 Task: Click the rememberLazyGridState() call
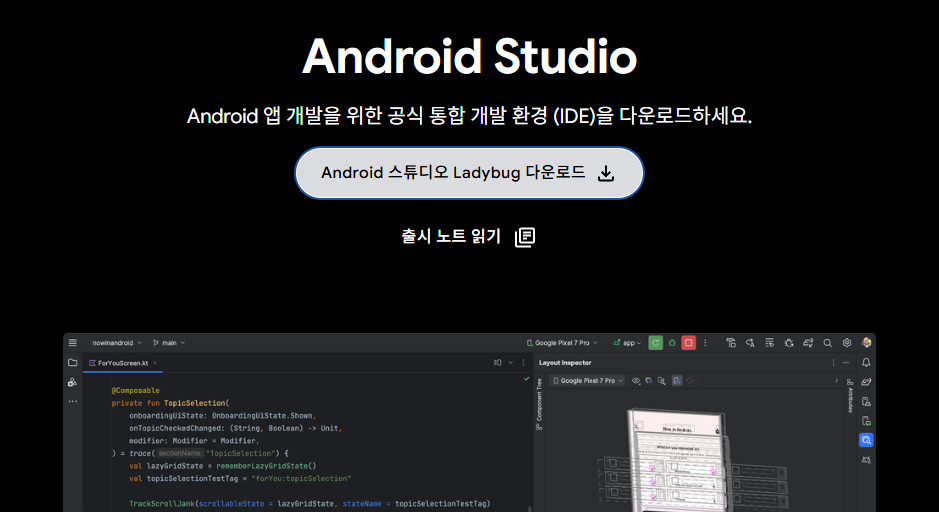(x=266, y=466)
